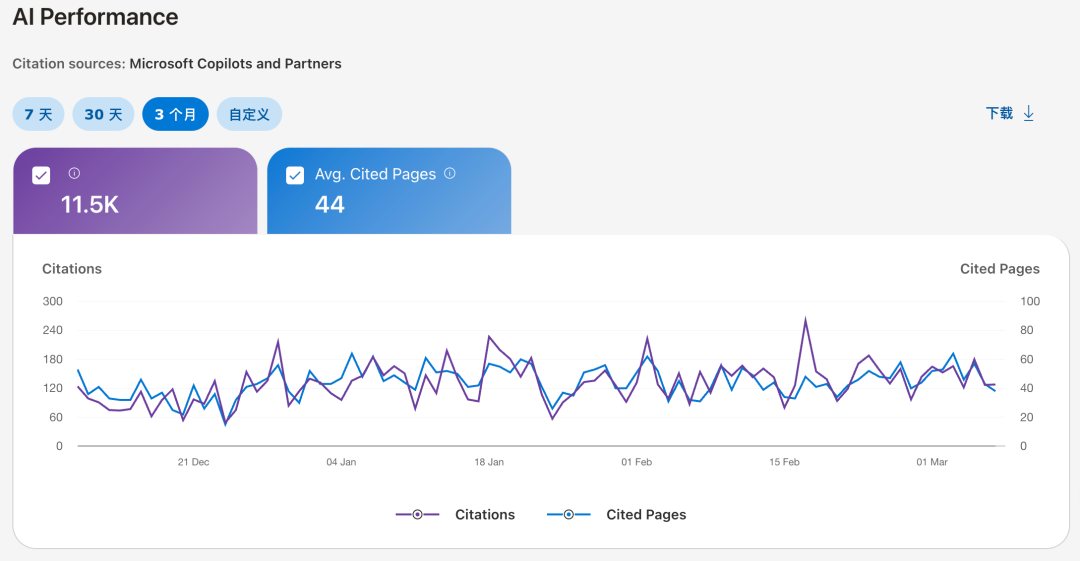
Task: Toggle Cited Pages series via legend label
Action: (x=646, y=514)
